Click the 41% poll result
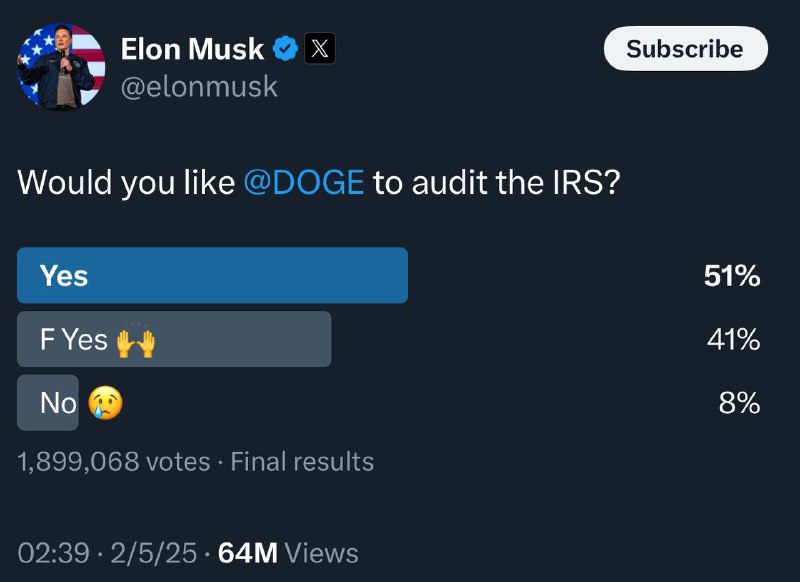 (x=733, y=340)
